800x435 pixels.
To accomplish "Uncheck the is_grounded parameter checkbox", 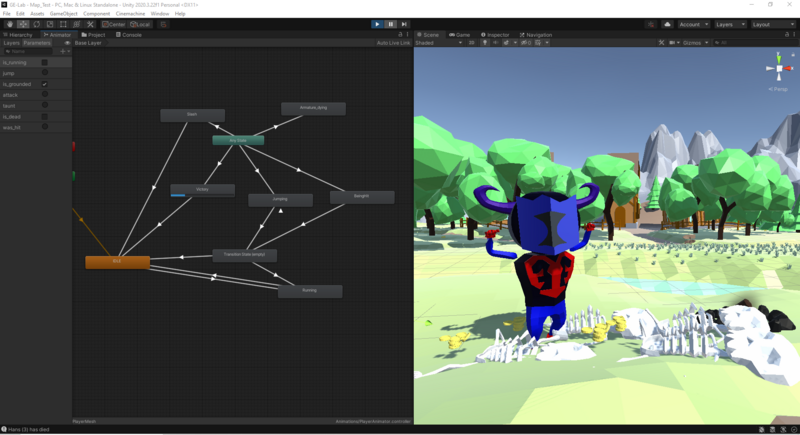I will pos(45,84).
